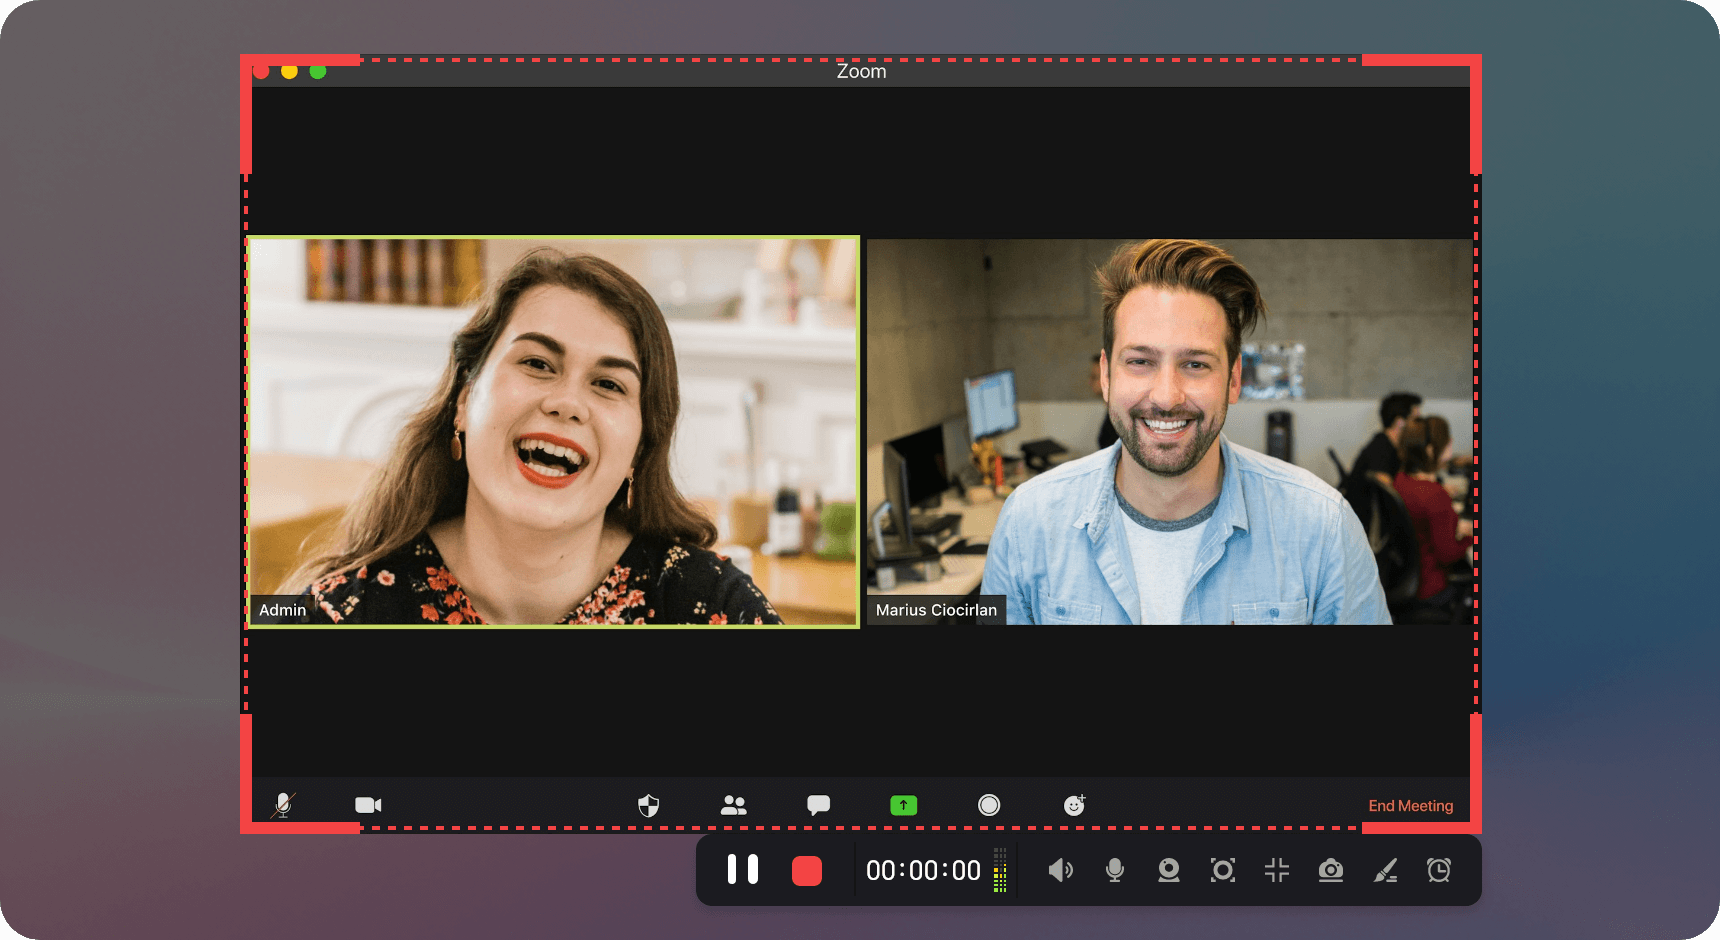Toggle system sound speaker in recorder bar
This screenshot has width=1720, height=940.
[1060, 870]
